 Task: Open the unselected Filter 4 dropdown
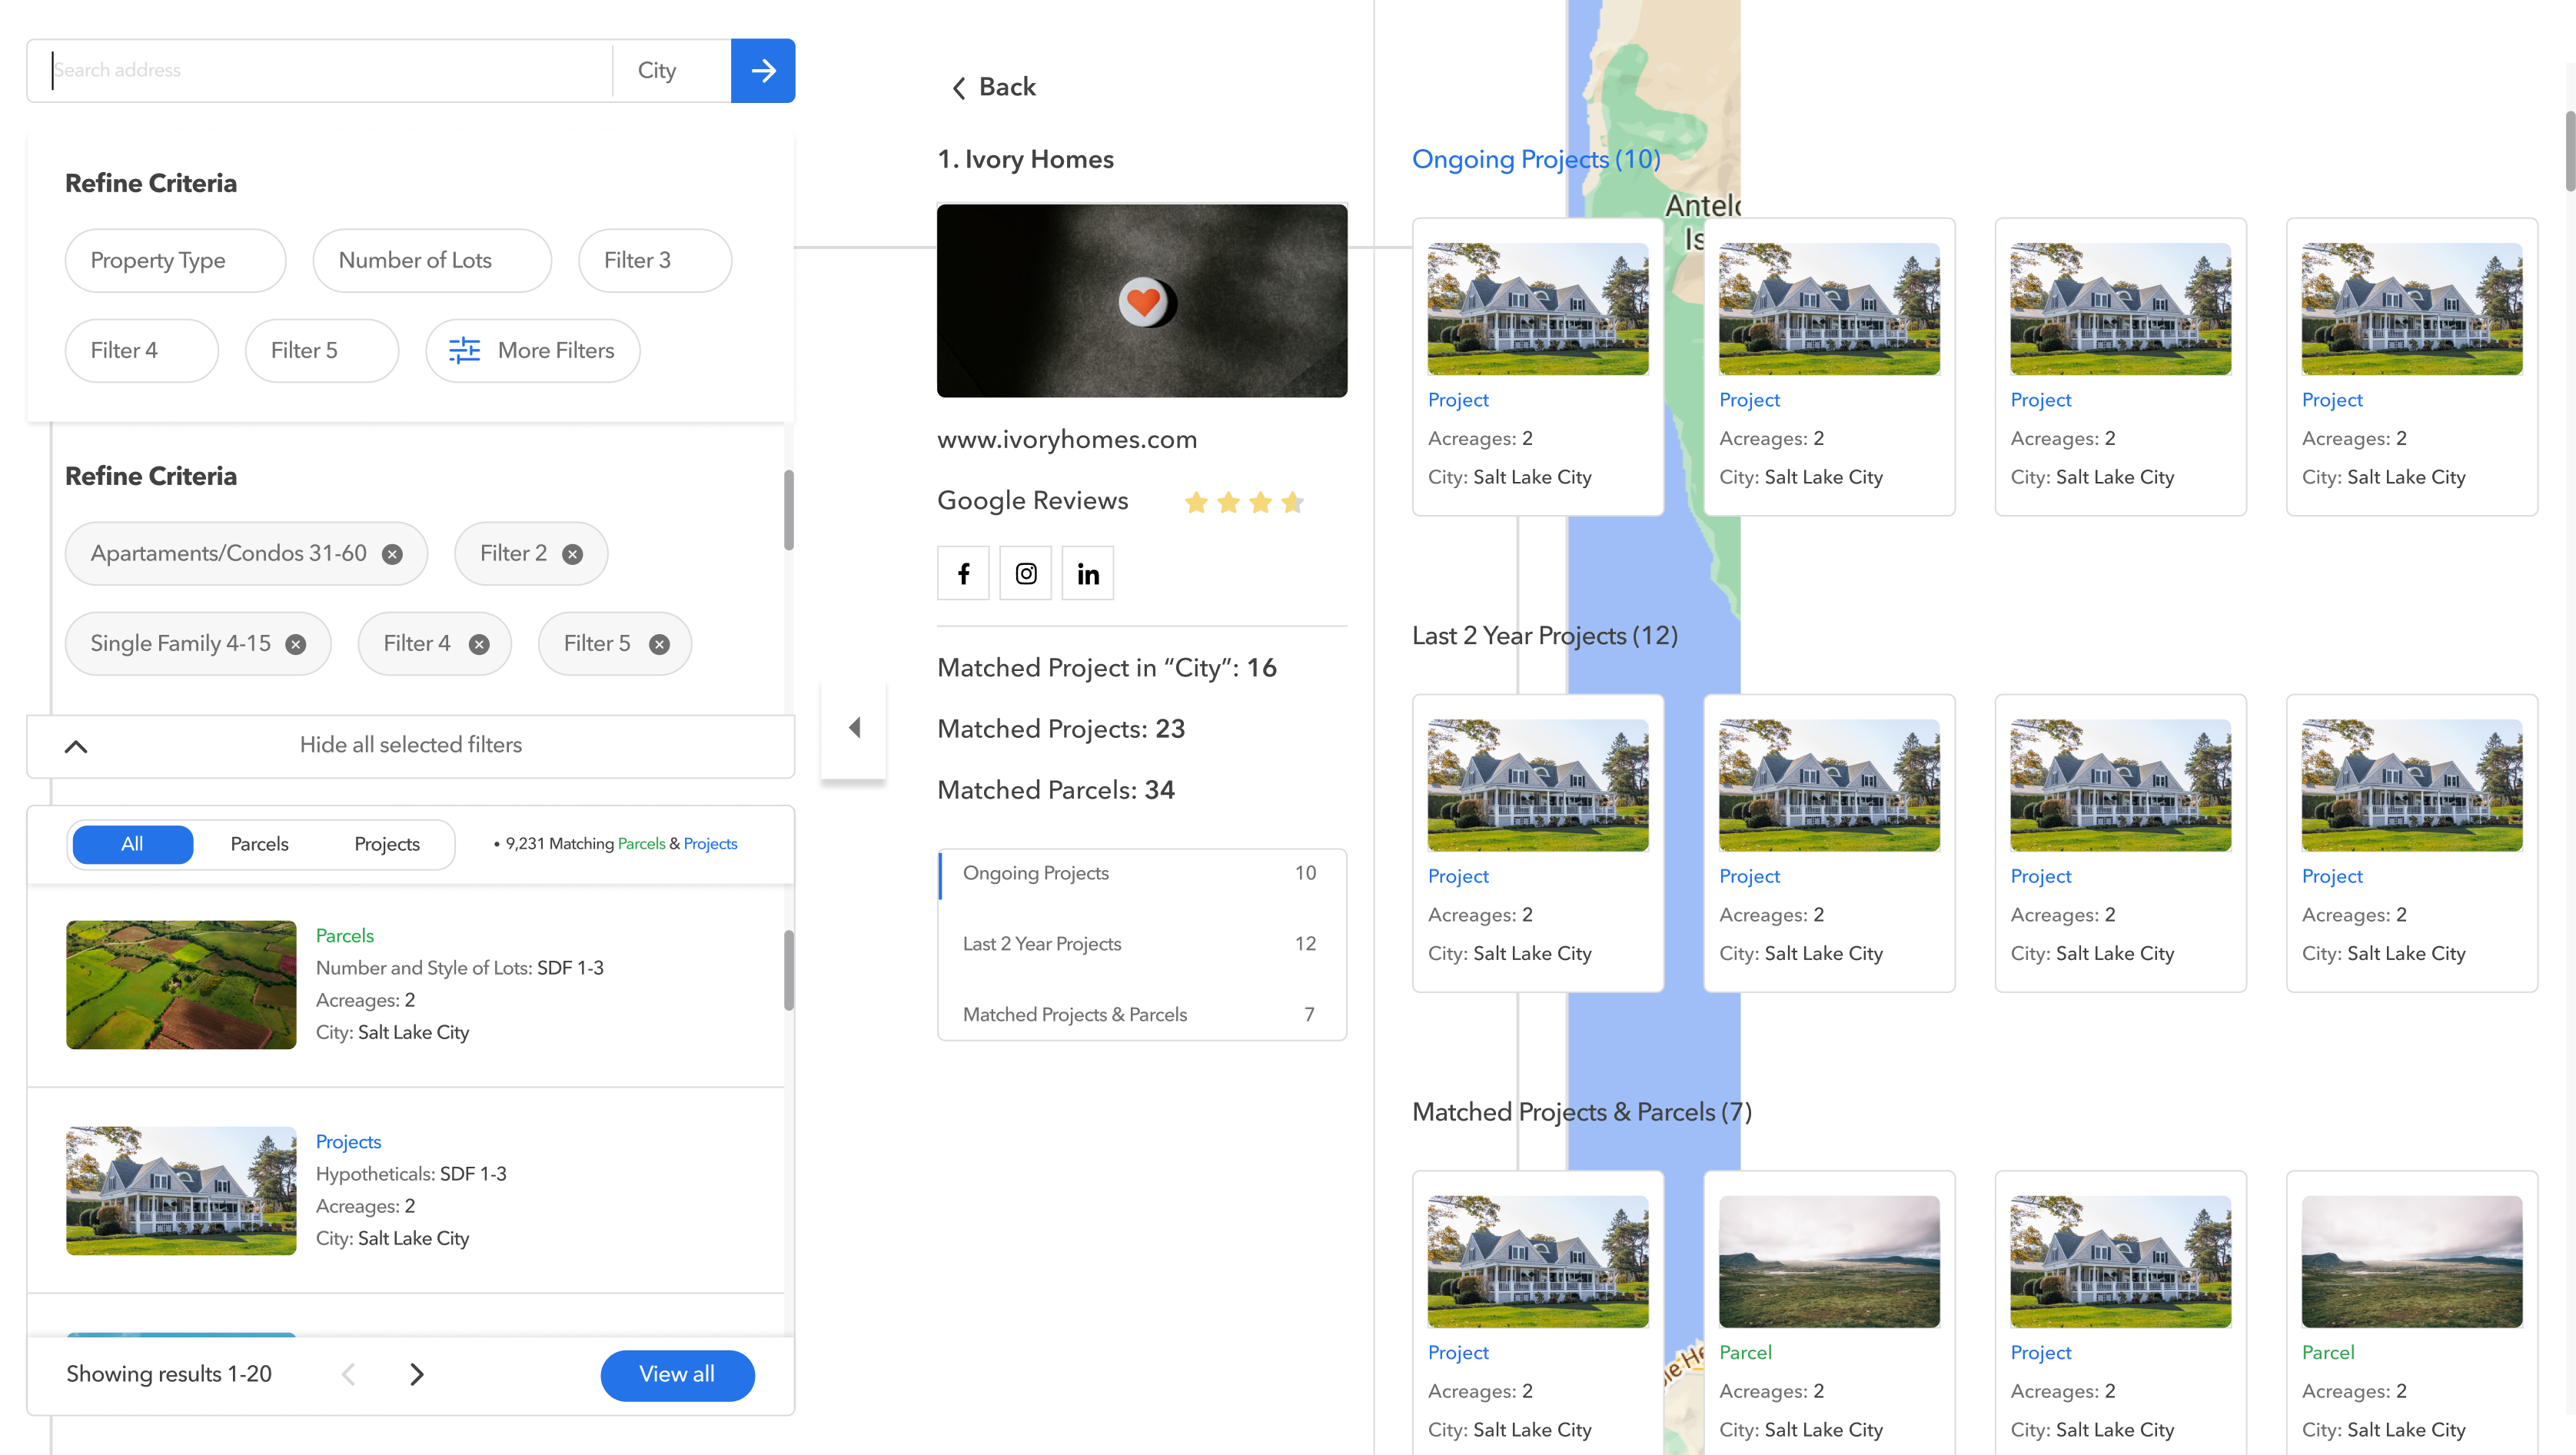(x=142, y=350)
